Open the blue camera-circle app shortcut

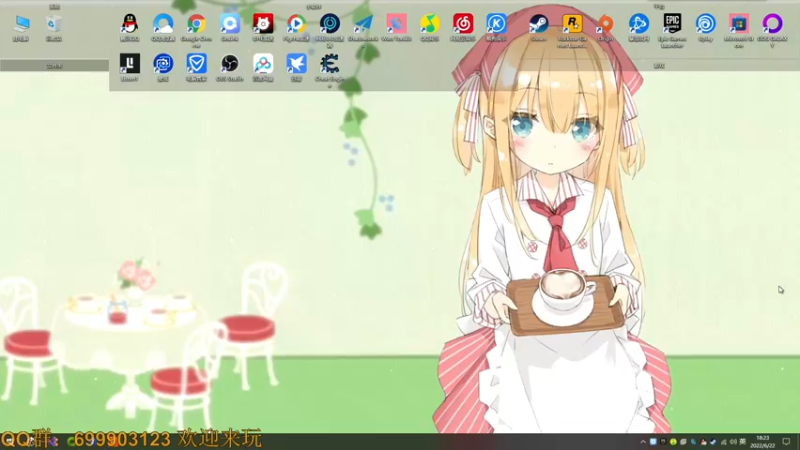(163, 68)
